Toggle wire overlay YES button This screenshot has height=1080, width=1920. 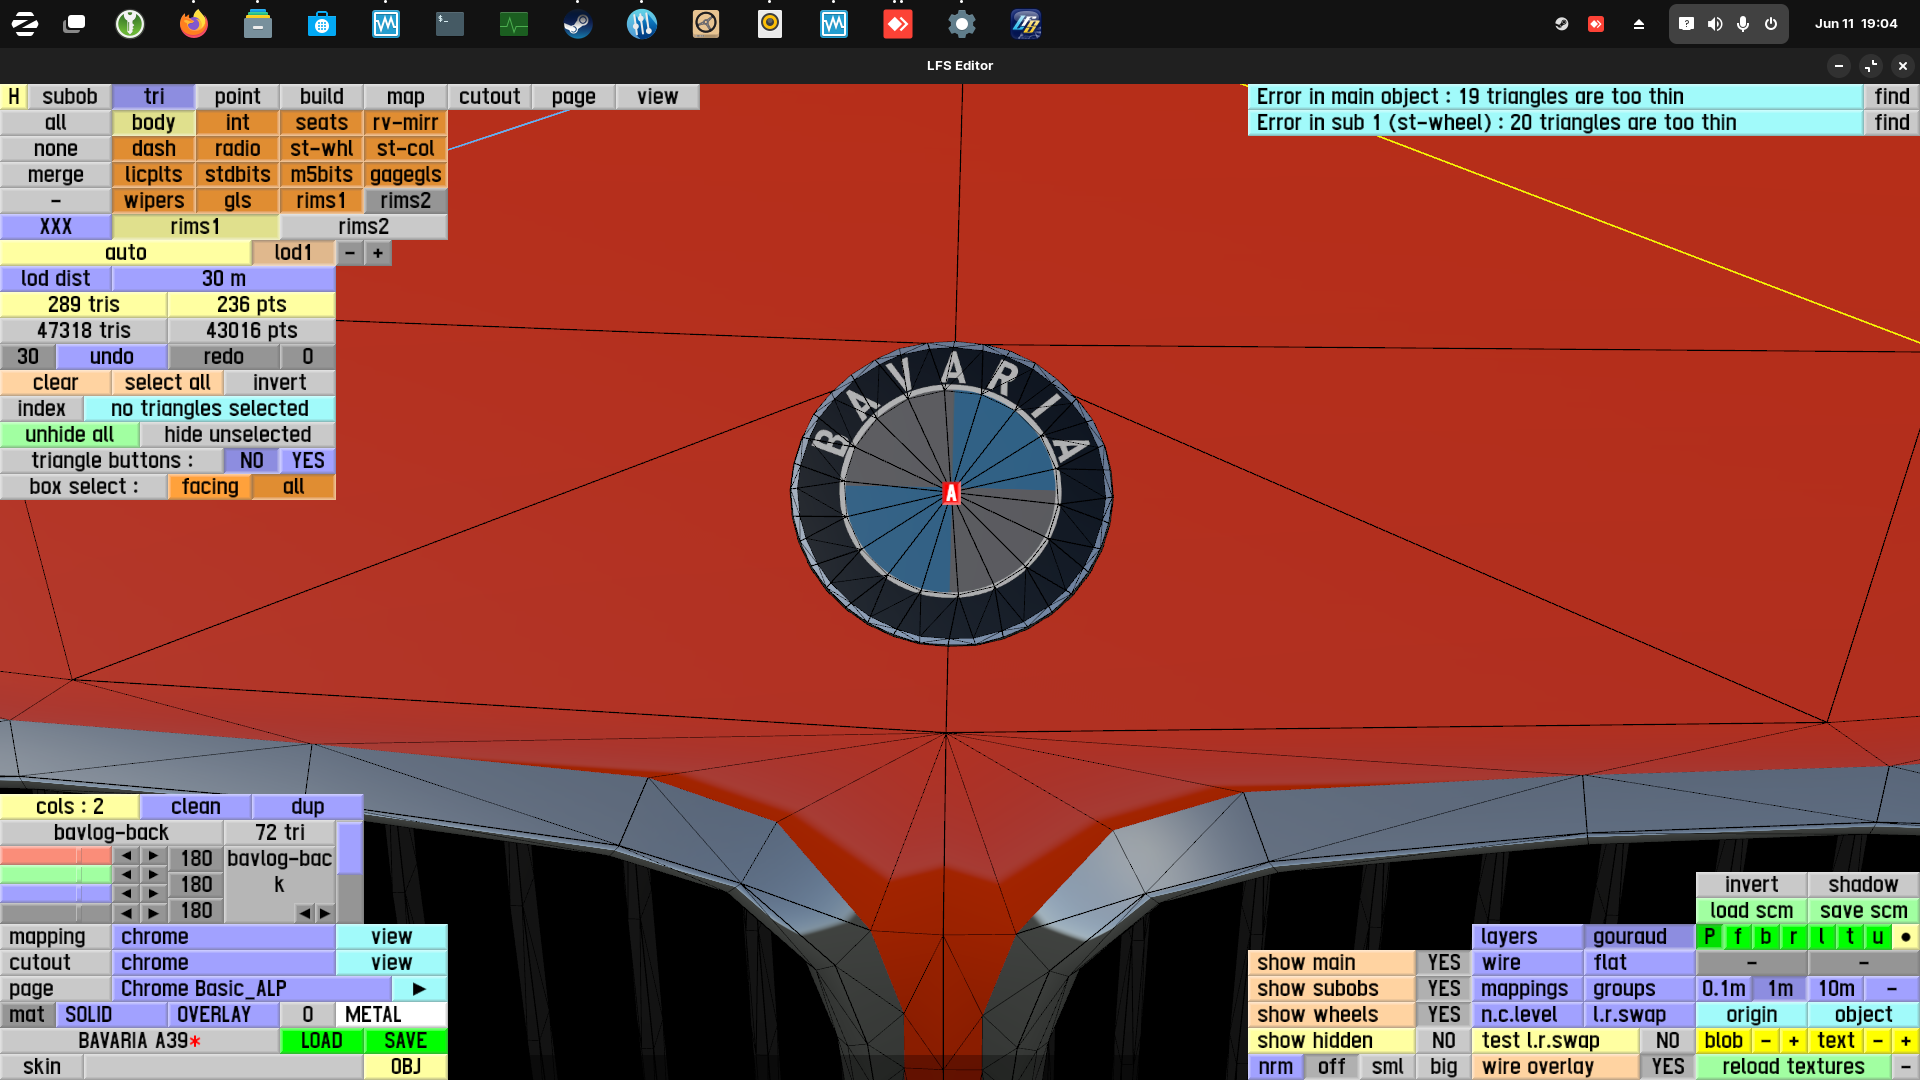point(1667,1066)
